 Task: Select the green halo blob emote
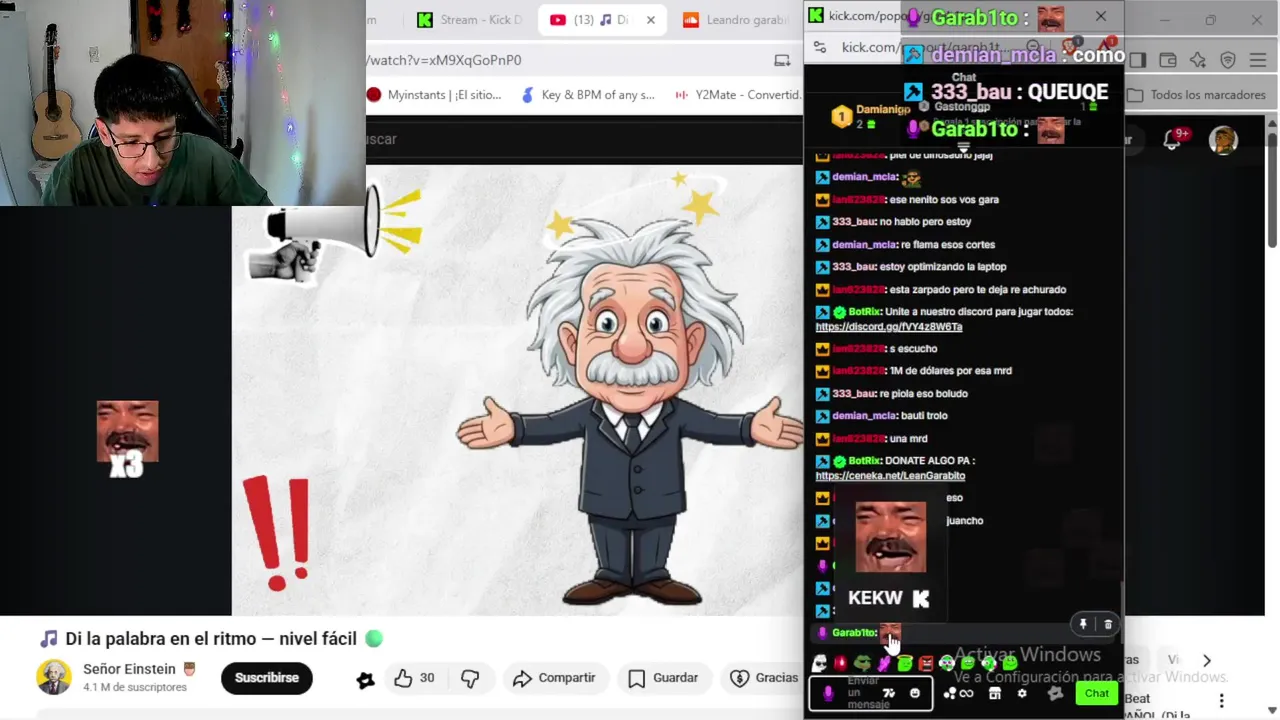[905, 663]
